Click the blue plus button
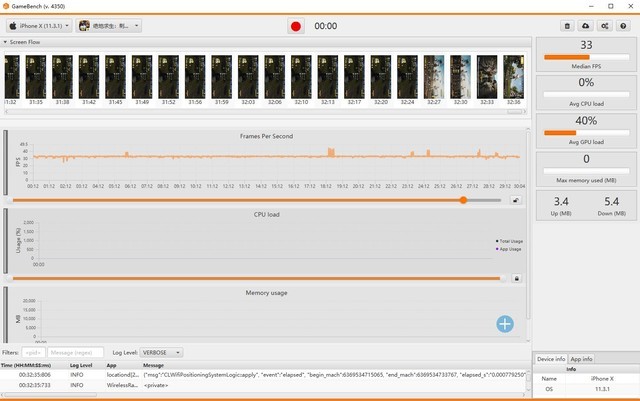The width and height of the screenshot is (640, 401). pos(505,323)
